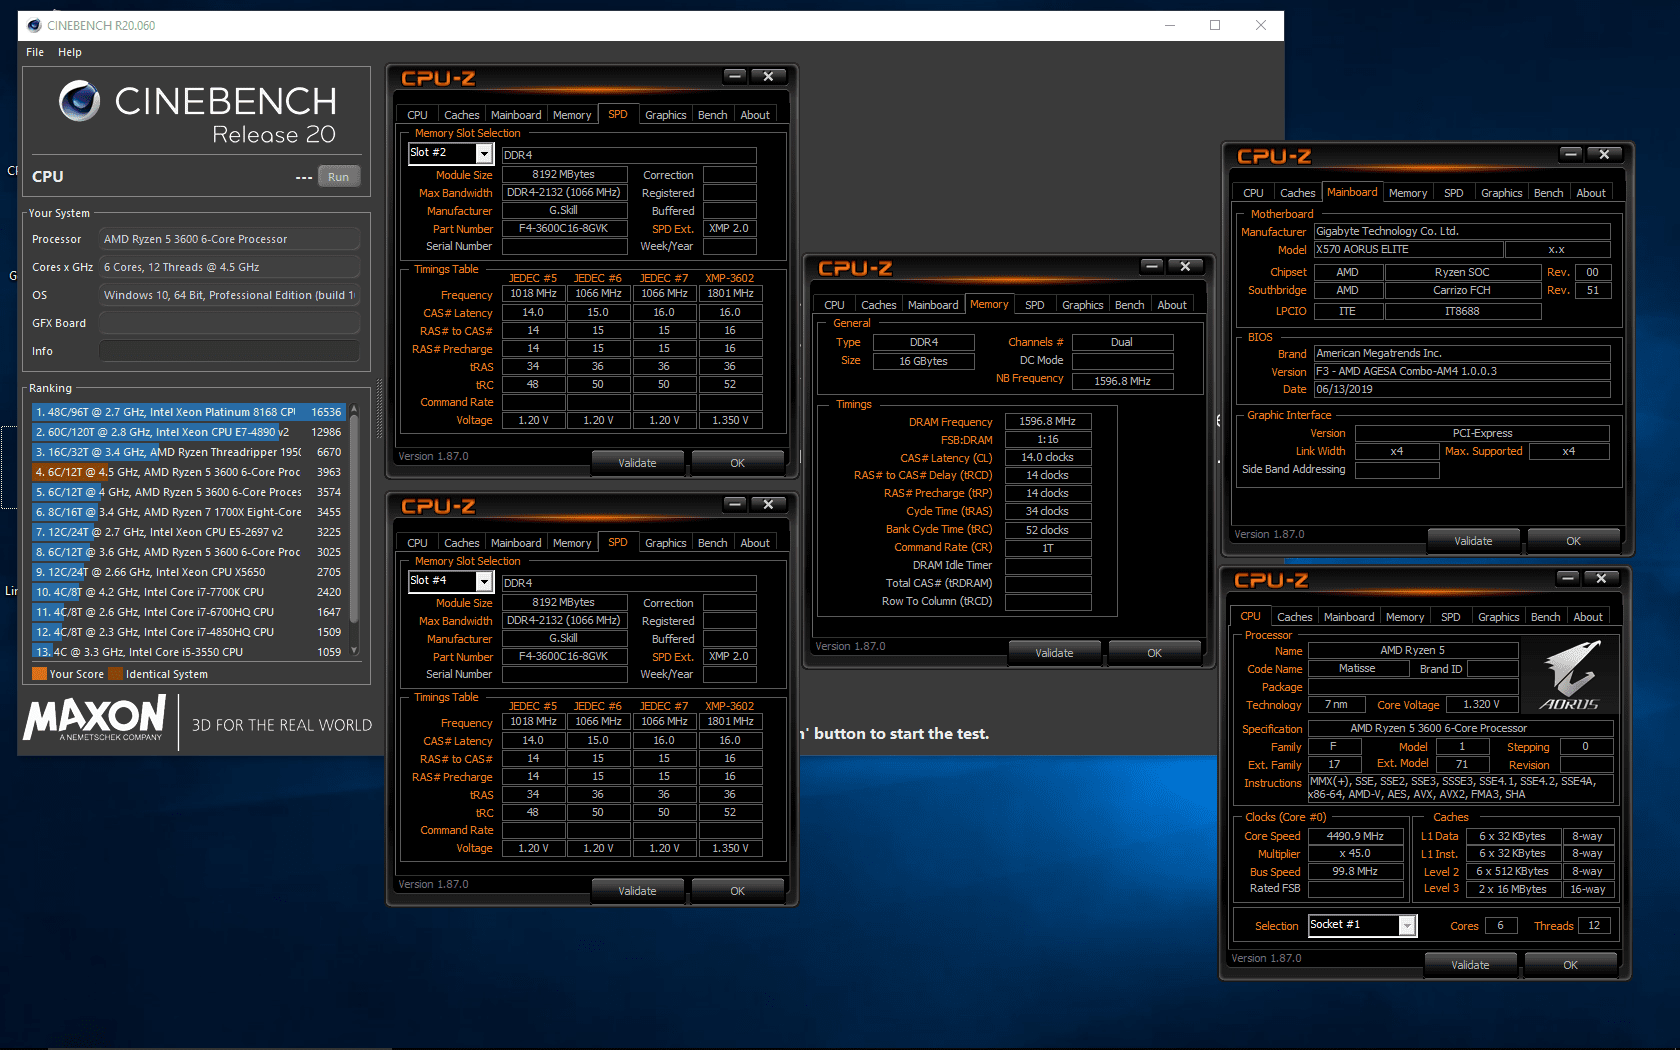This screenshot has height=1050, width=1680.
Task: Click Validate in Slot #4 CPU-Z window
Action: (637, 891)
